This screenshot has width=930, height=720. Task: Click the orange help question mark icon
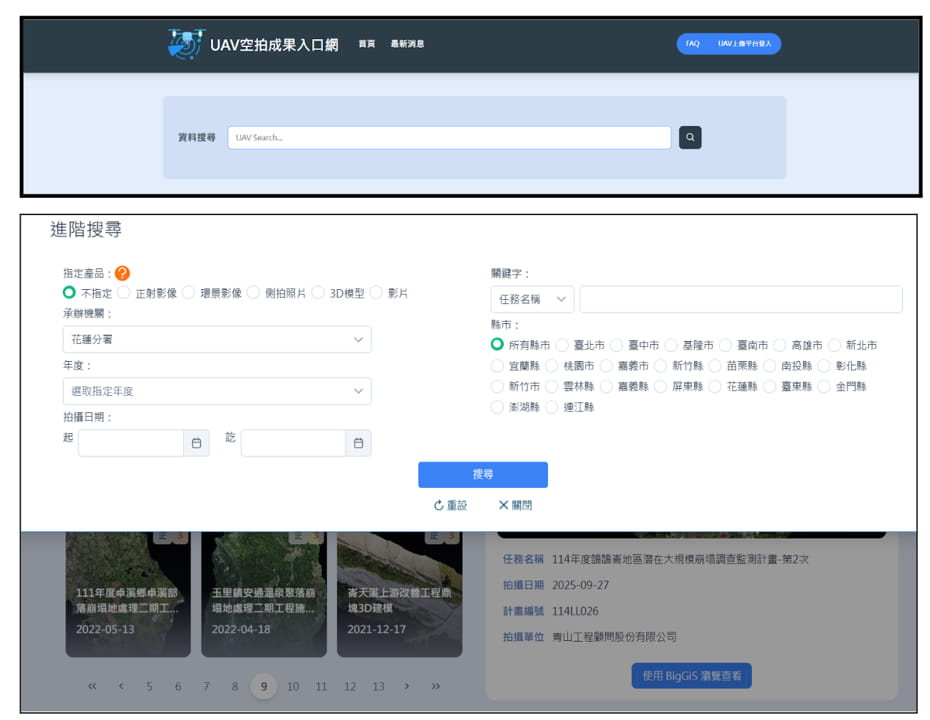tap(122, 273)
